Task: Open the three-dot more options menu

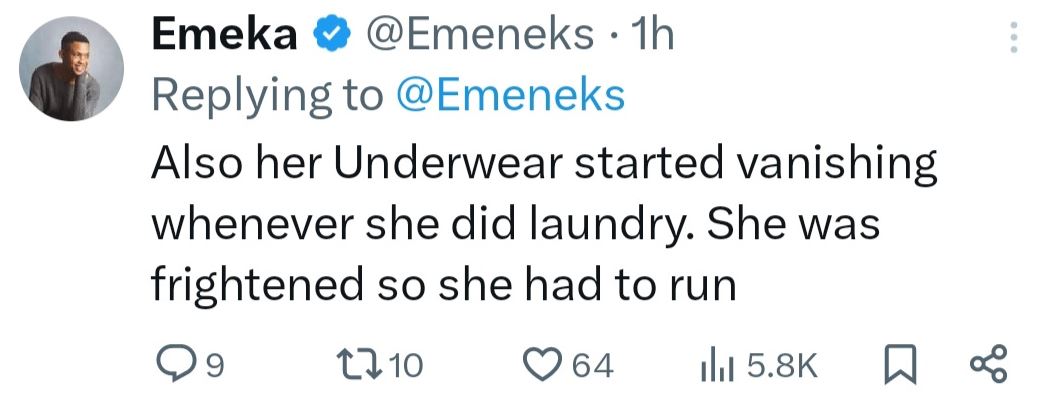Action: [1013, 39]
